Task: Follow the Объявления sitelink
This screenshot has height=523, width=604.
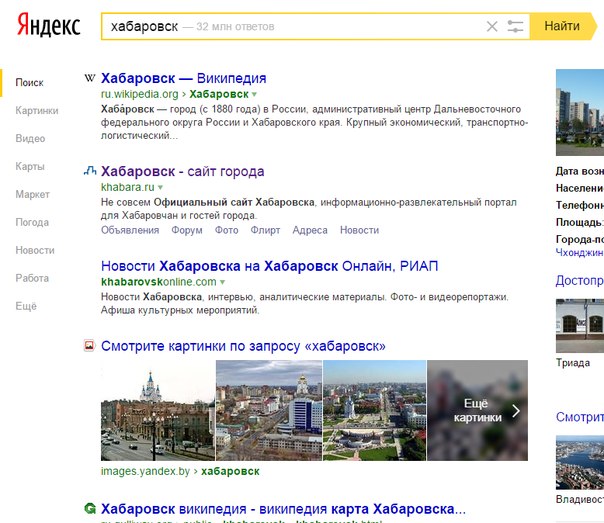Action: point(130,230)
